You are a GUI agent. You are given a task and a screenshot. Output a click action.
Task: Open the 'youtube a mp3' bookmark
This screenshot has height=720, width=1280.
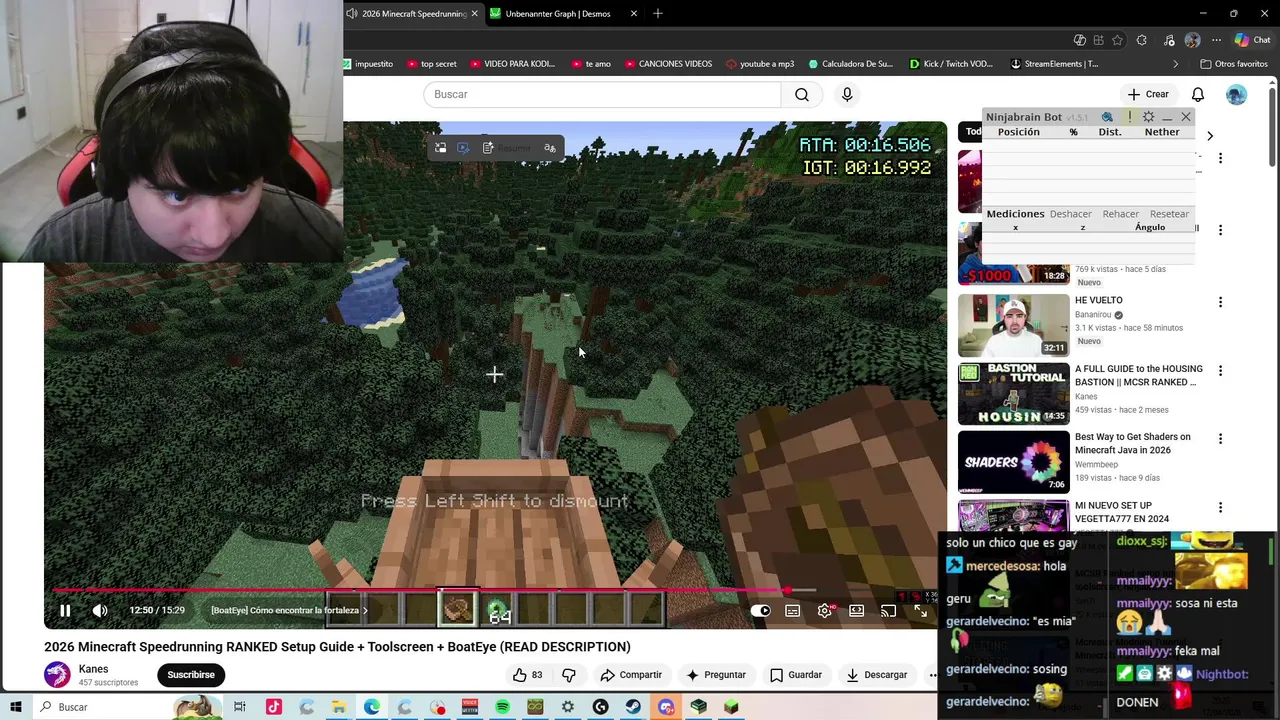pos(760,64)
